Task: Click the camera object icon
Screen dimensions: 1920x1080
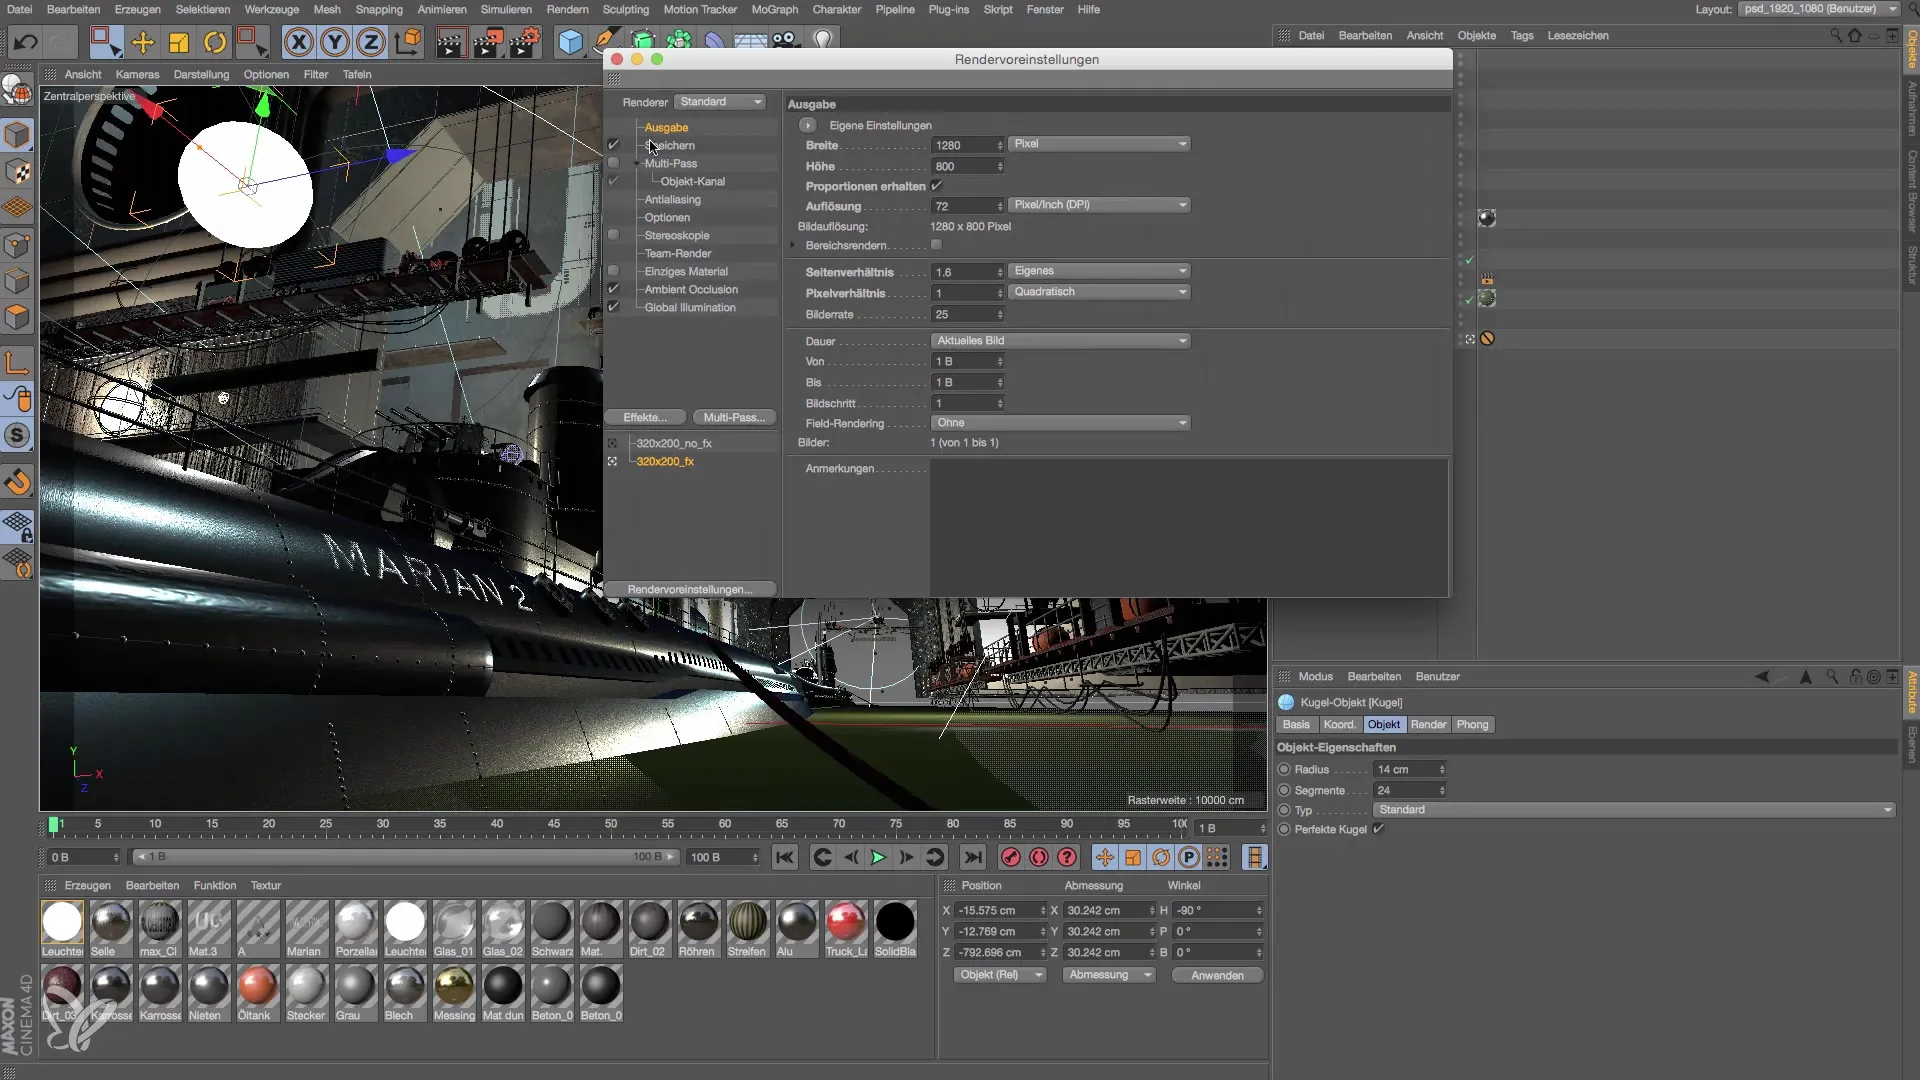Action: point(785,41)
